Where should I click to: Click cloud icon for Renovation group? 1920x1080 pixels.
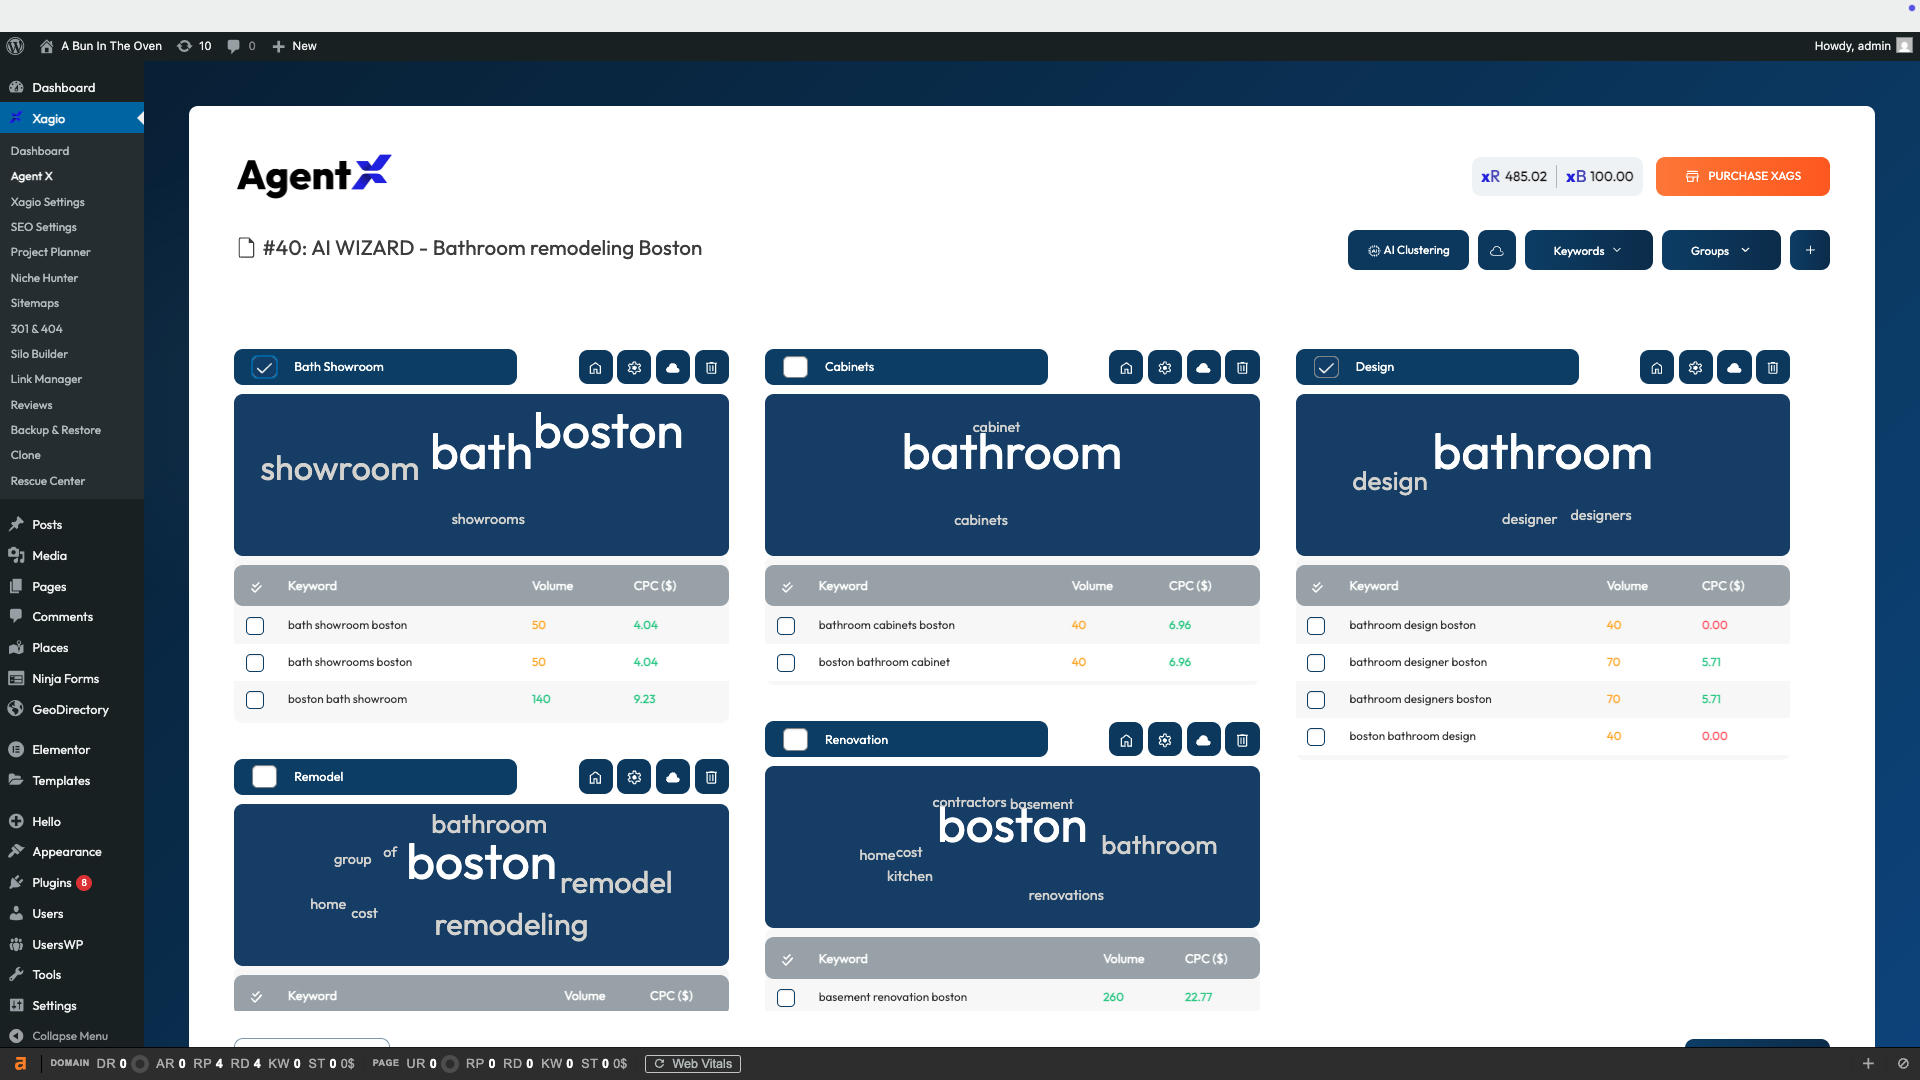1203,740
